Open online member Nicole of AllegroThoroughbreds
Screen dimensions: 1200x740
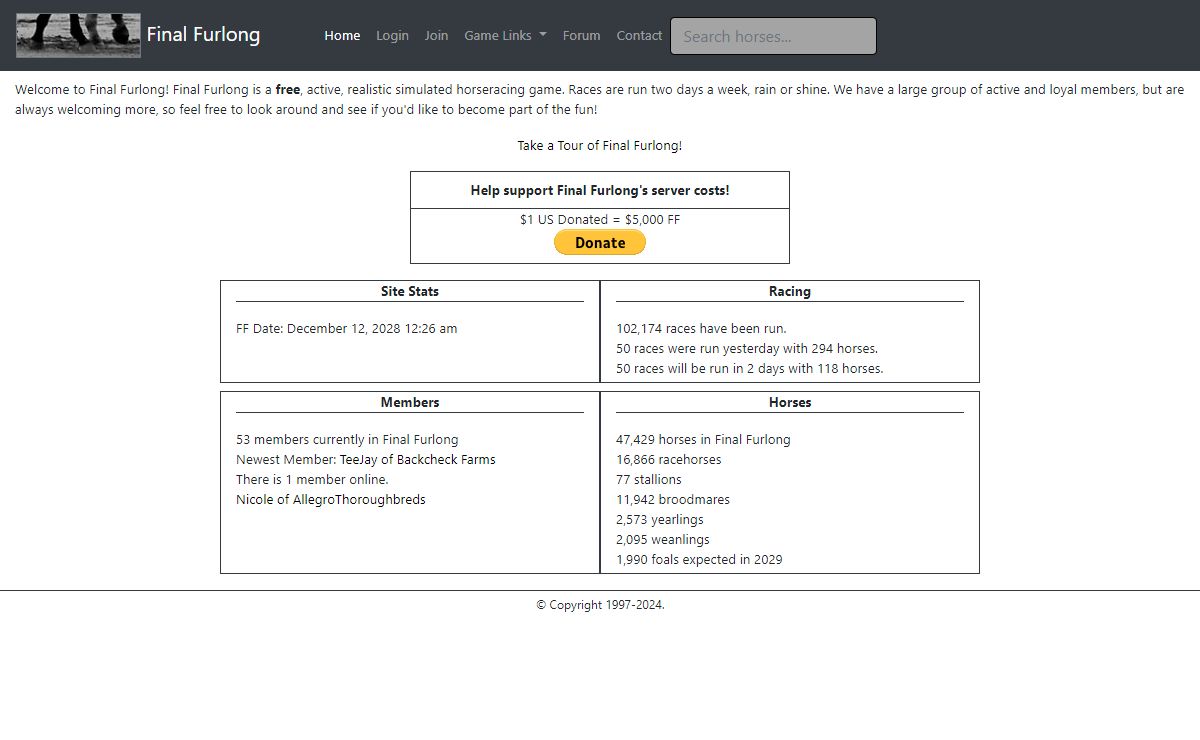330,499
